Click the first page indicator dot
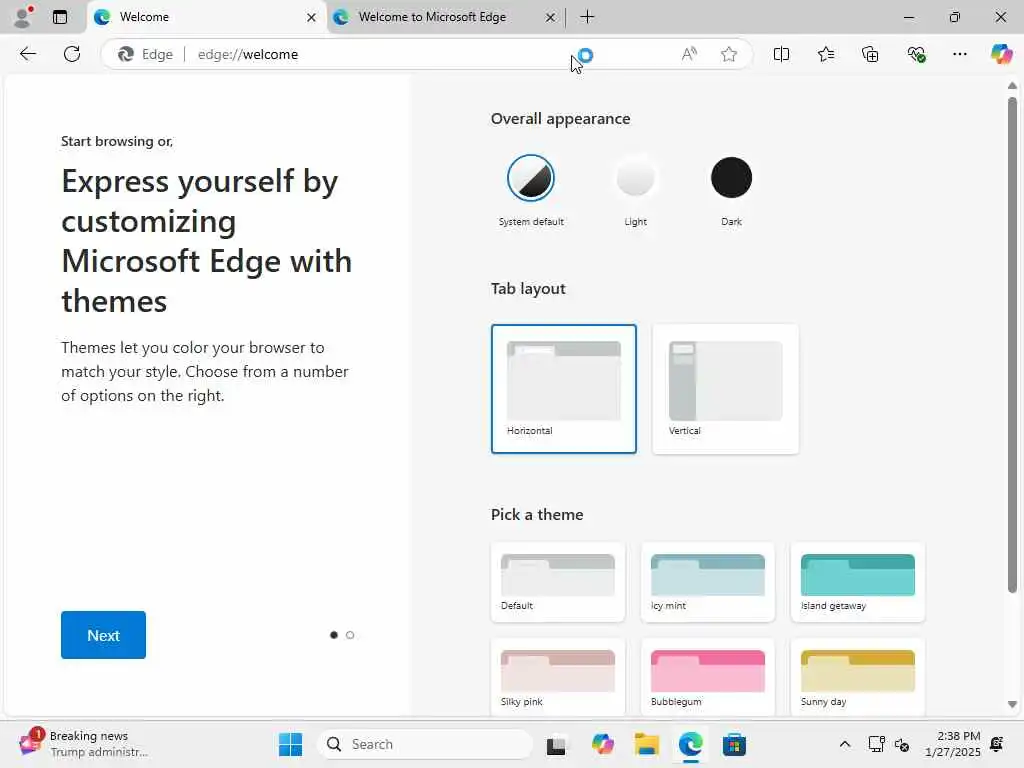Image resolution: width=1024 pixels, height=768 pixels. point(334,635)
